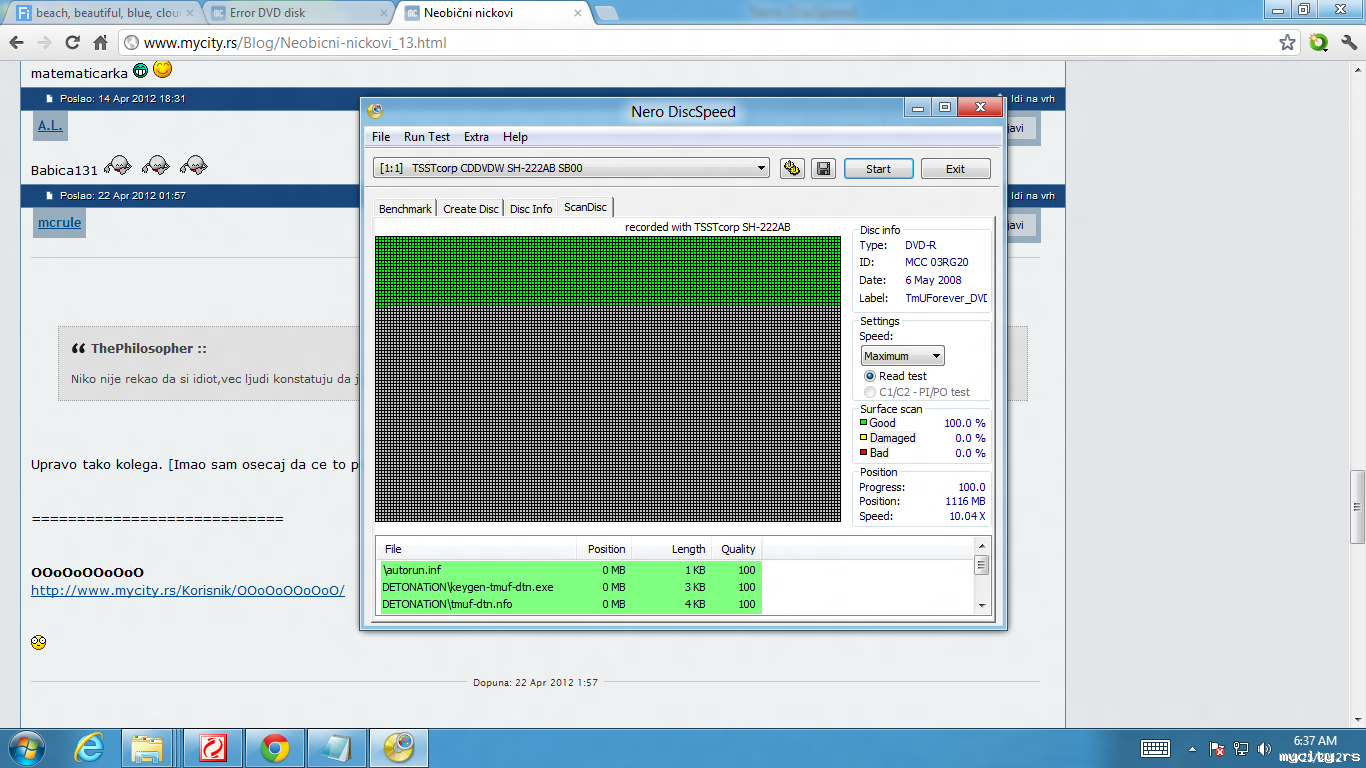Select the keygen-tmuf-dtn.exe file row
This screenshot has height=768, width=1366.
pos(569,587)
